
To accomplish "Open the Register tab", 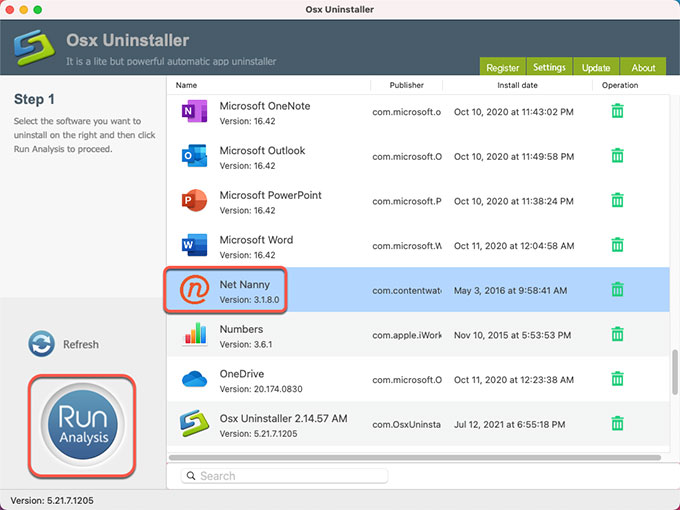I will point(502,68).
